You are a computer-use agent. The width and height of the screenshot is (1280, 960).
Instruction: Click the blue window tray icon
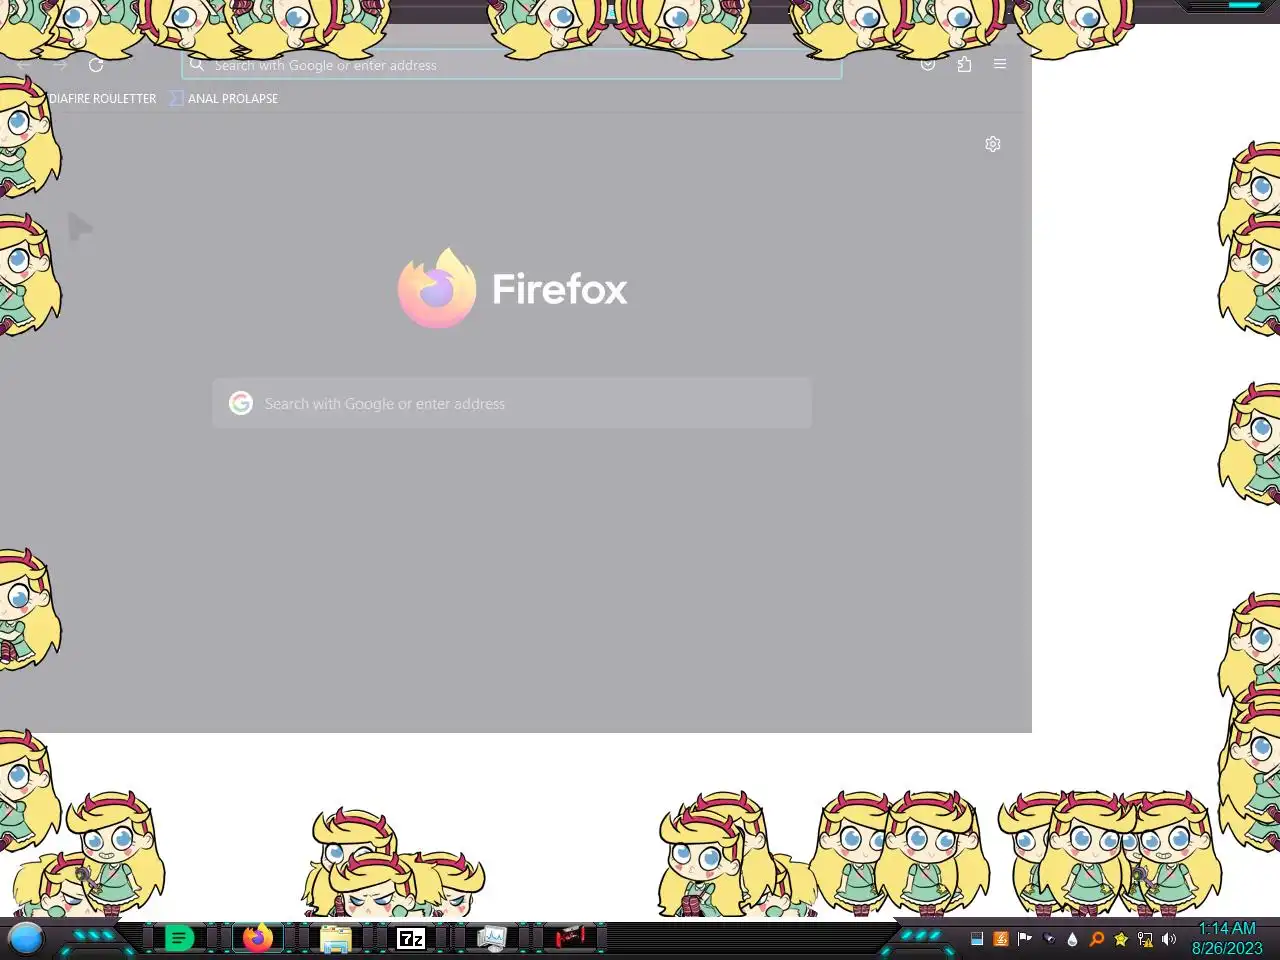tap(977, 939)
